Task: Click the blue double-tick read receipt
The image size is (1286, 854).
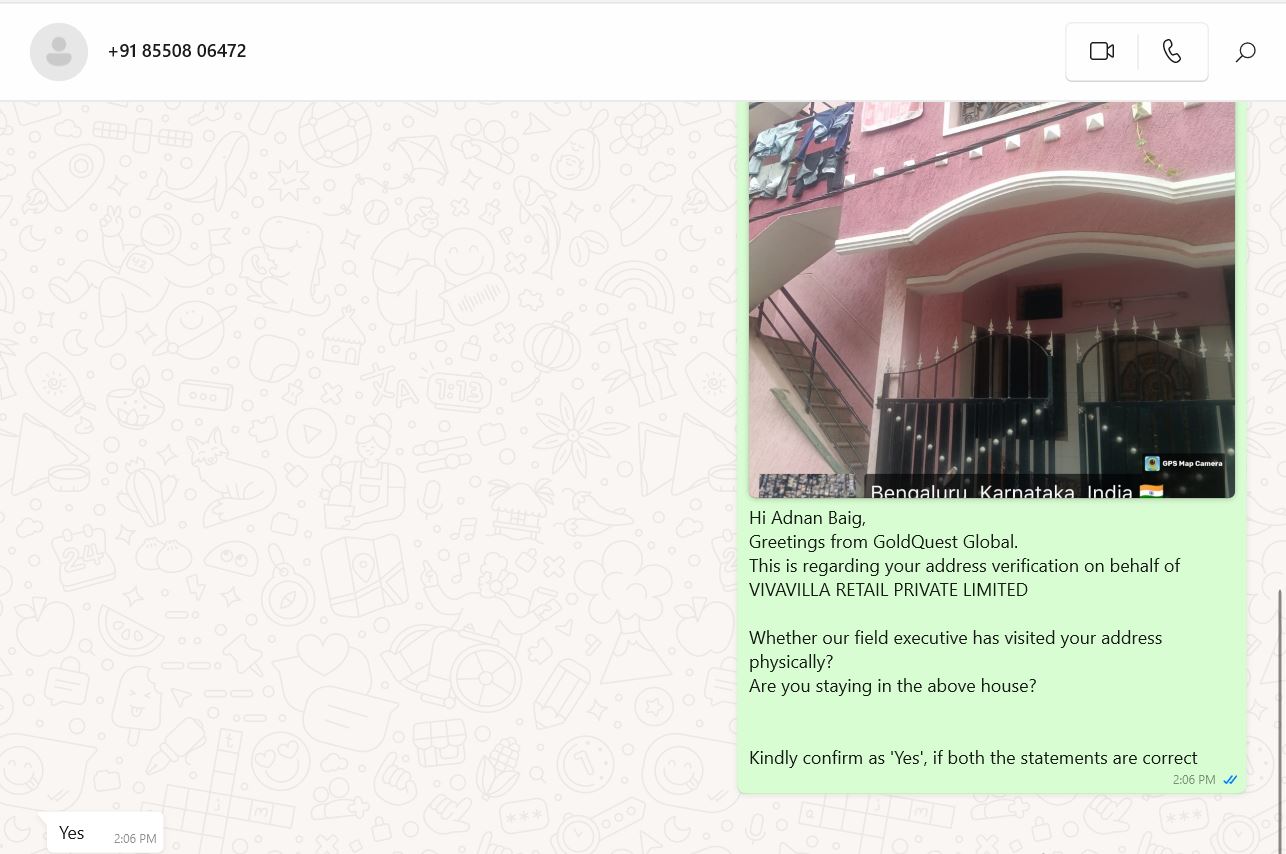Action: 1230,780
